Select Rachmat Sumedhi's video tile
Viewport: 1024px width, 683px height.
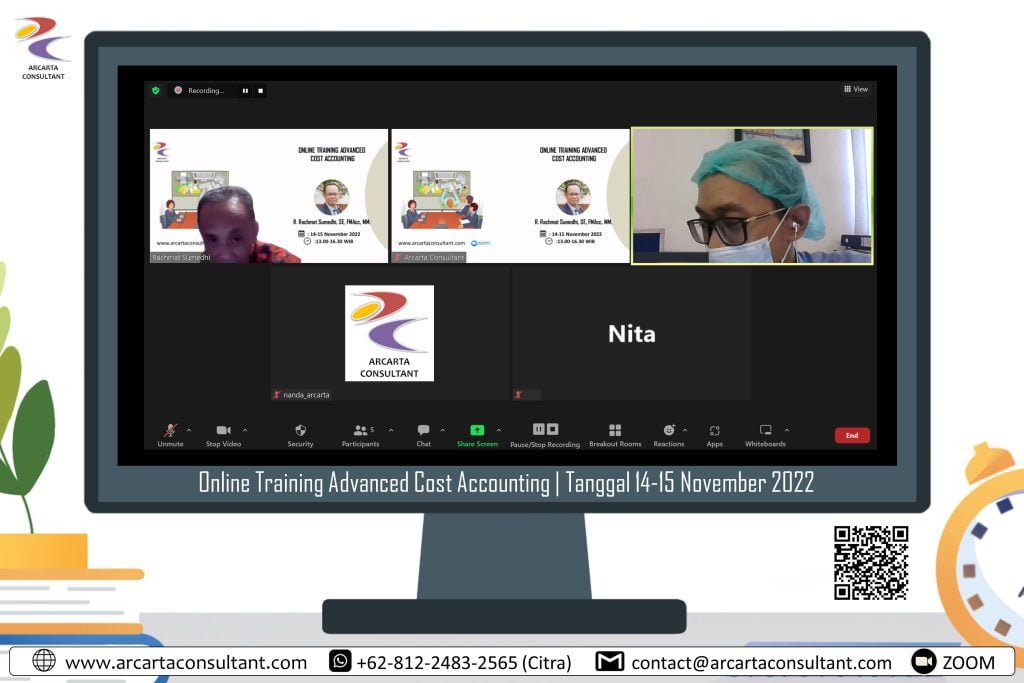pos(269,195)
